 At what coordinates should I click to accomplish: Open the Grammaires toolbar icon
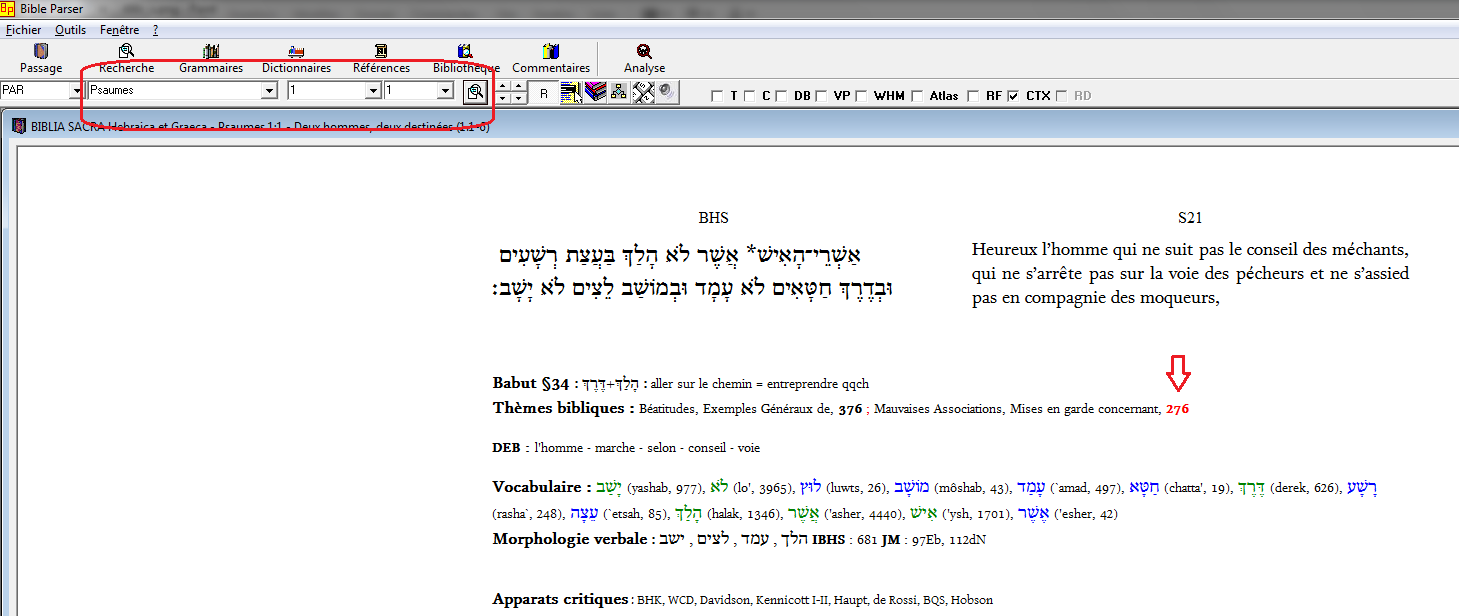tap(211, 59)
